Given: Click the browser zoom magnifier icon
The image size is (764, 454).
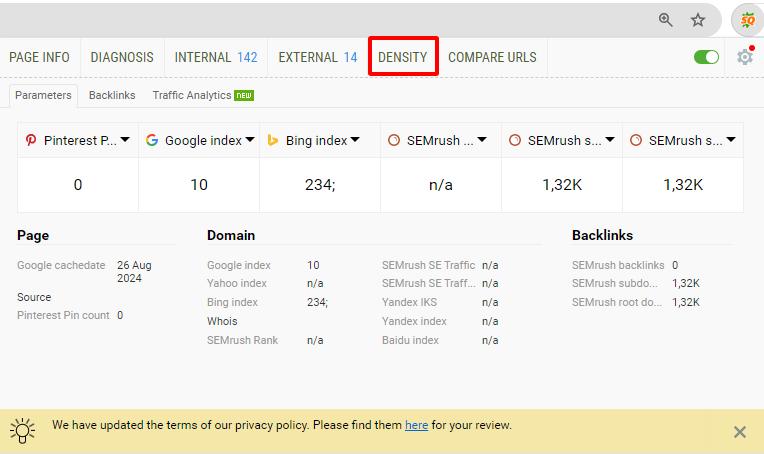Looking at the screenshot, I should point(666,19).
